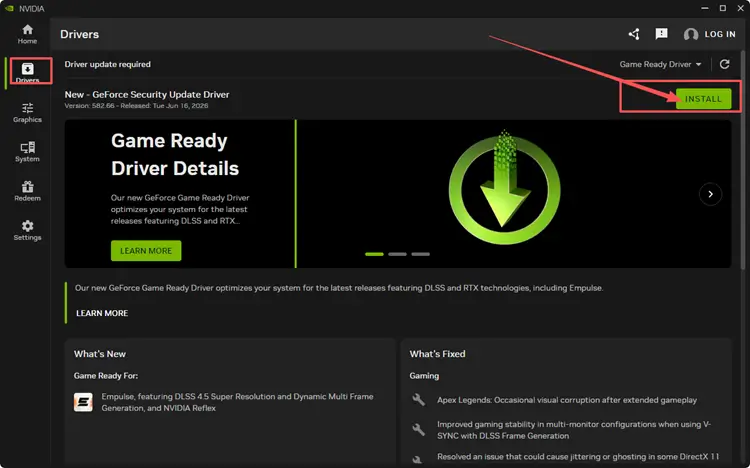Click the DirectX 11 jittering fix text
The image size is (750, 468).
[x=578, y=457]
